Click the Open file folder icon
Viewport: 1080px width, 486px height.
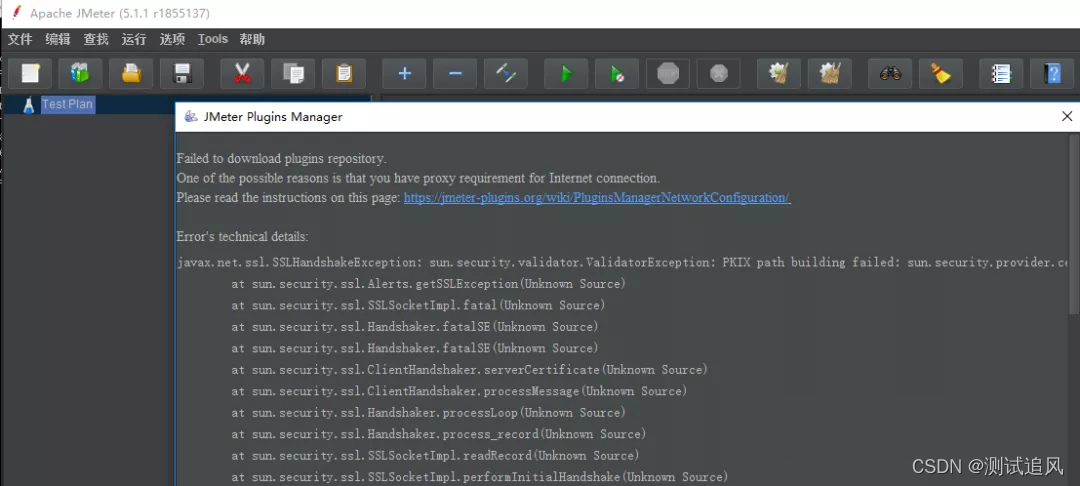click(x=132, y=73)
